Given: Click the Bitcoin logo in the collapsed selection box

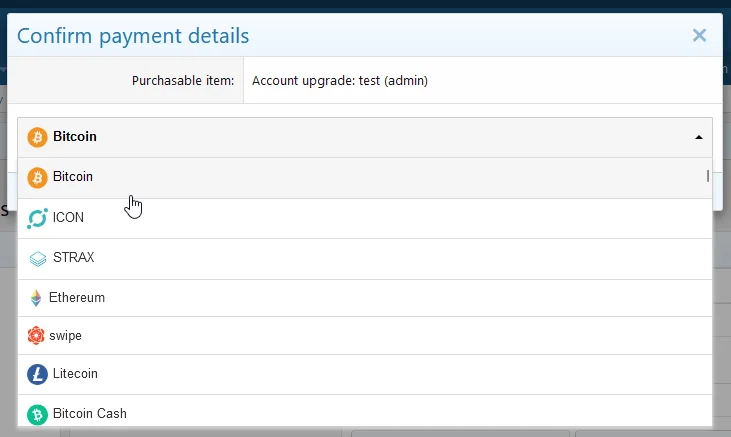Looking at the screenshot, I should click(38, 137).
